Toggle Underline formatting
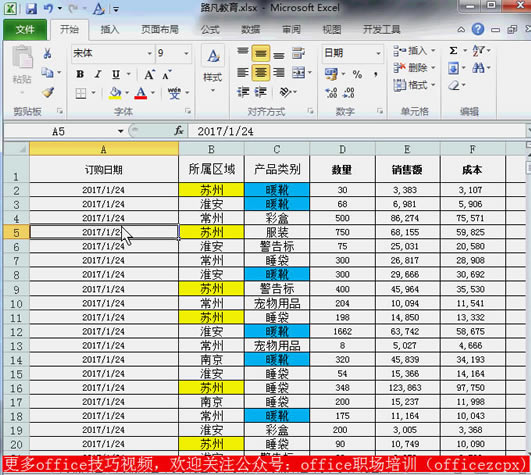The image size is (531, 475). (116, 74)
